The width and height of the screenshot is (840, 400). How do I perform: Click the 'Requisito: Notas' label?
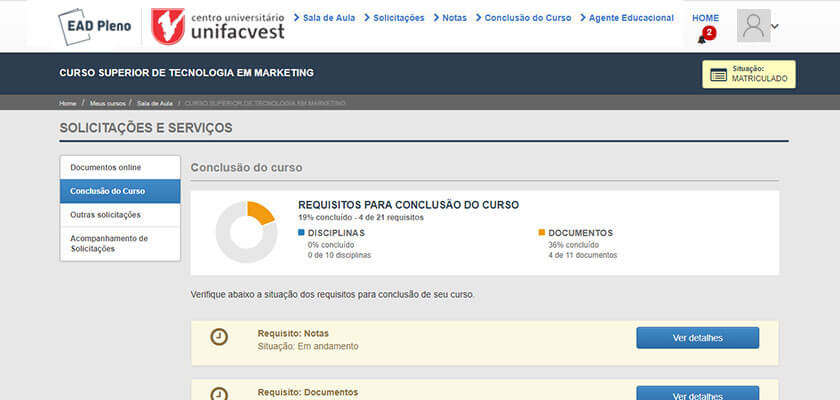tap(293, 334)
